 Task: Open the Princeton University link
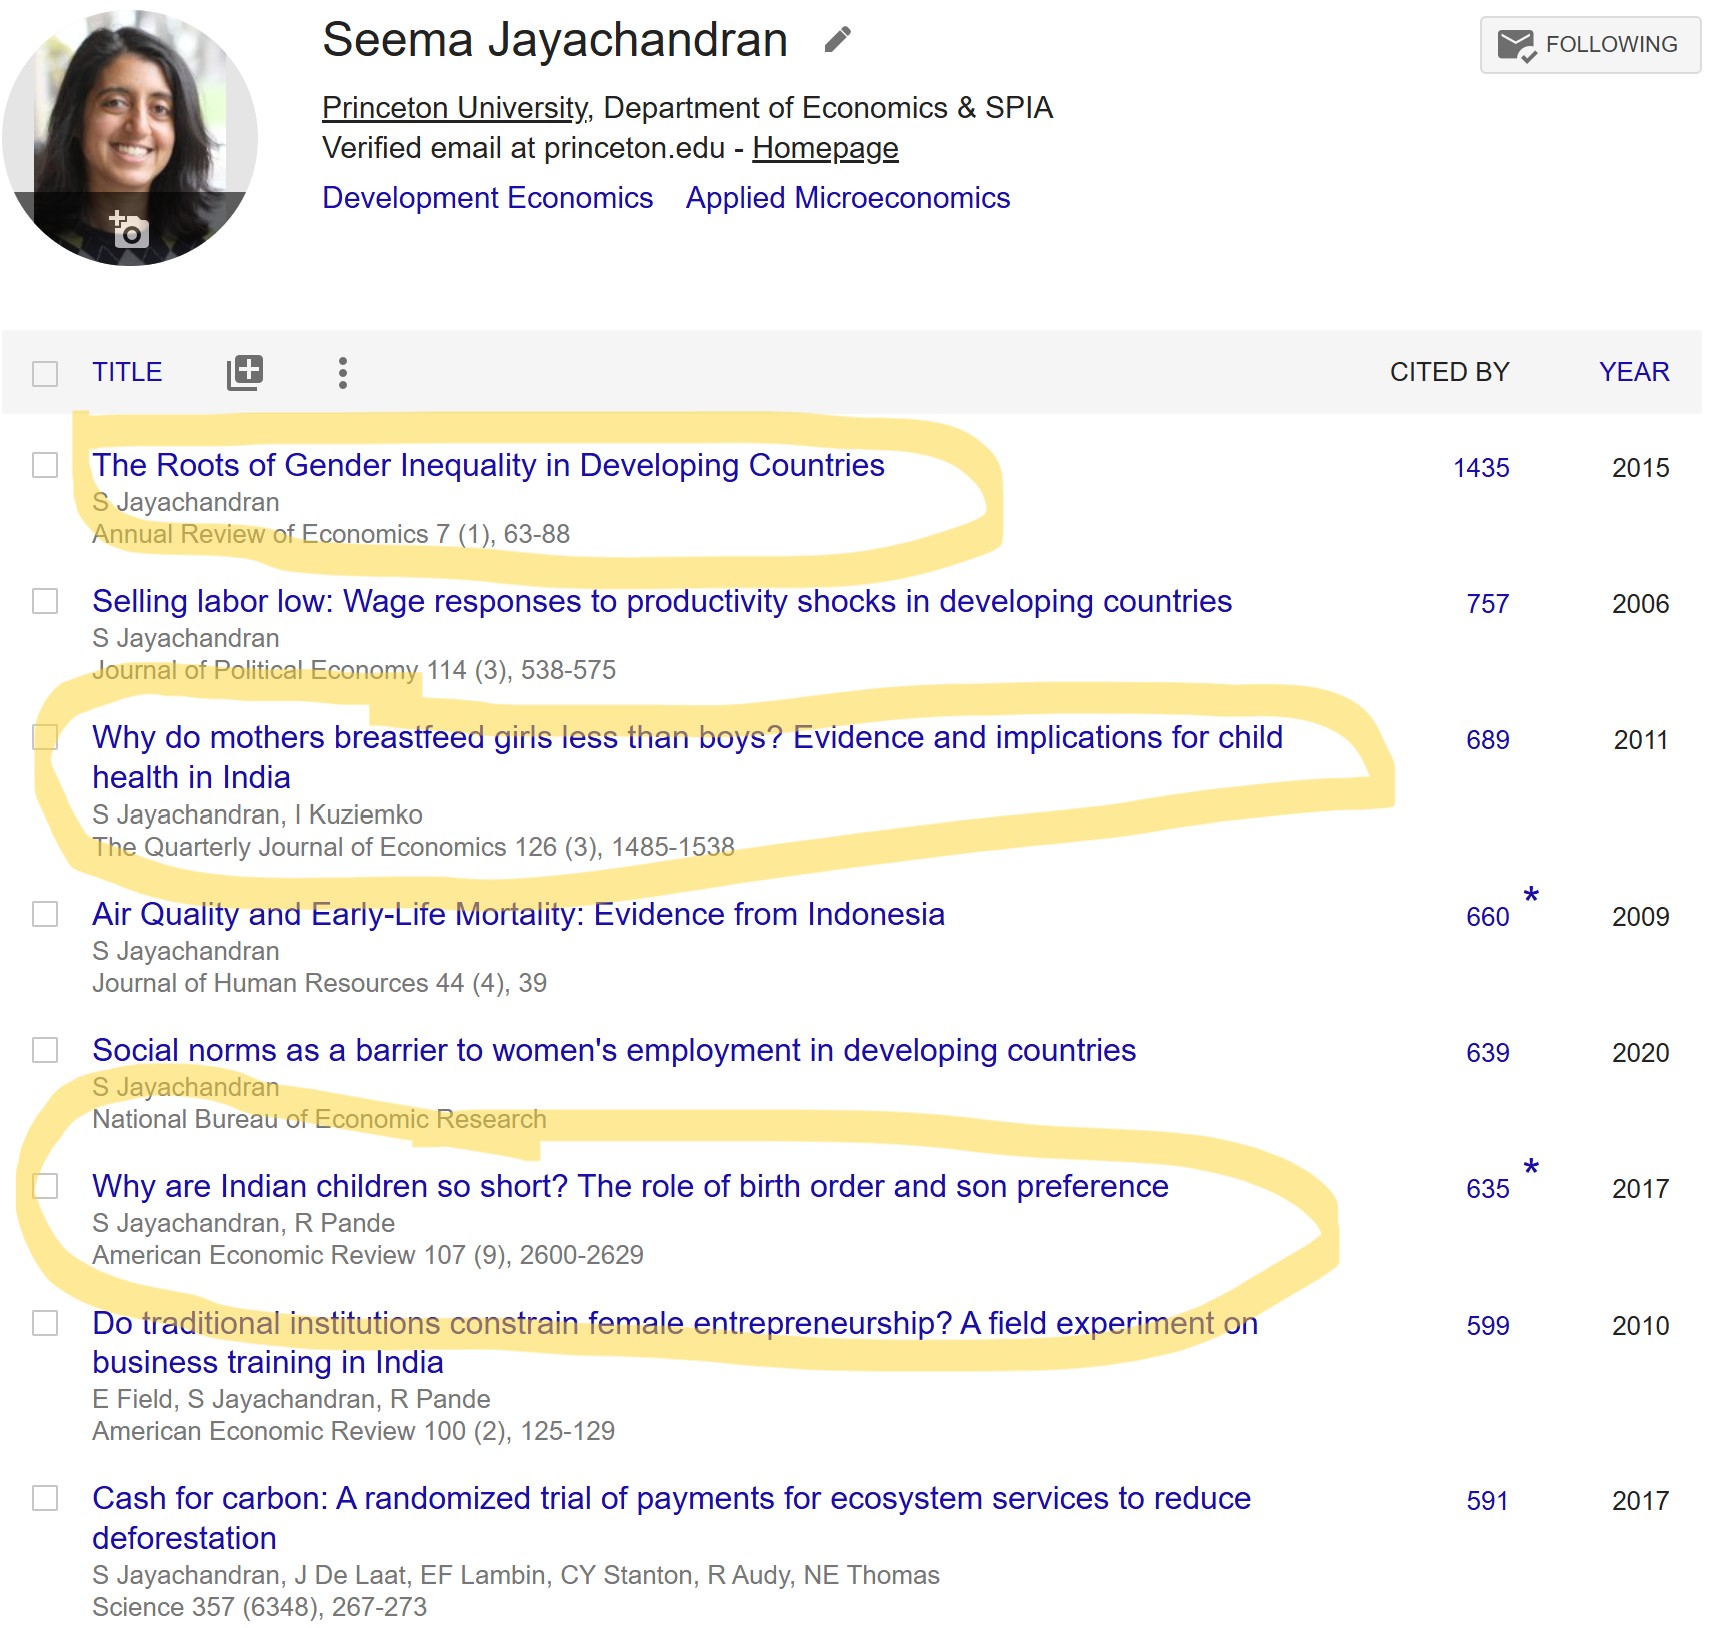coord(455,108)
